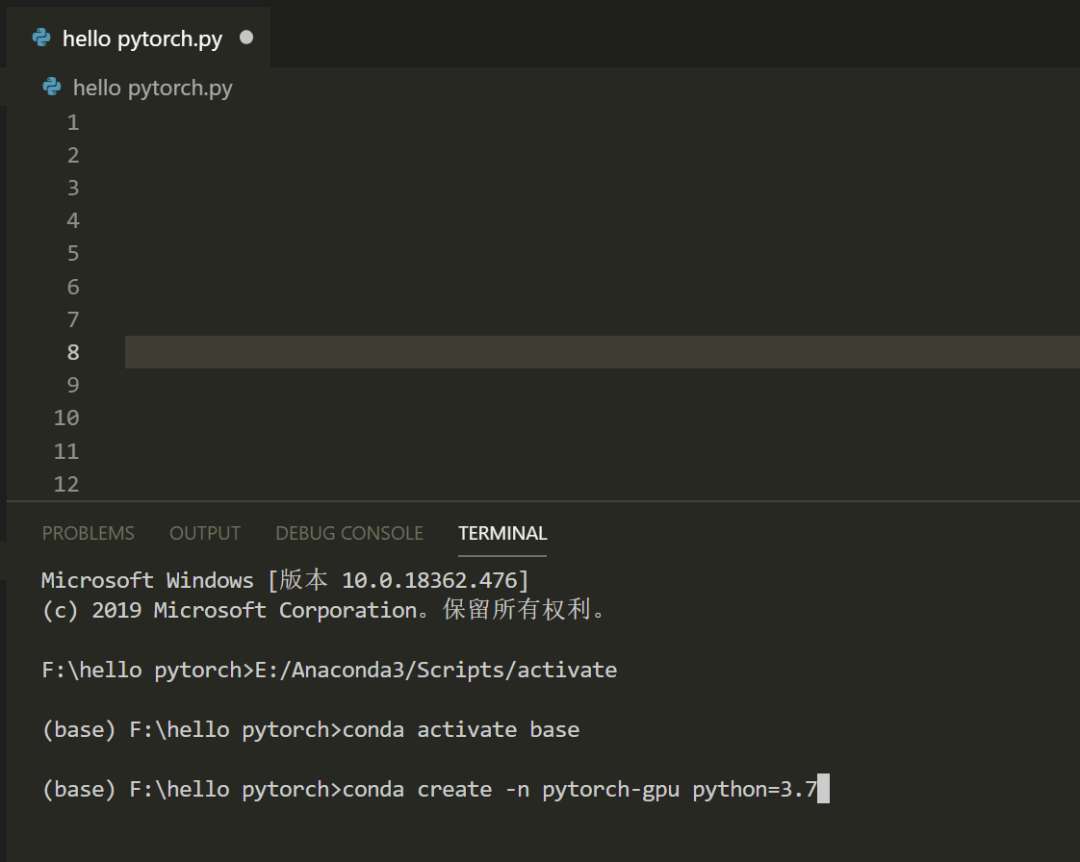The image size is (1080, 862).
Task: Show the DEBUG CONSOLE panel tab
Action: click(349, 533)
